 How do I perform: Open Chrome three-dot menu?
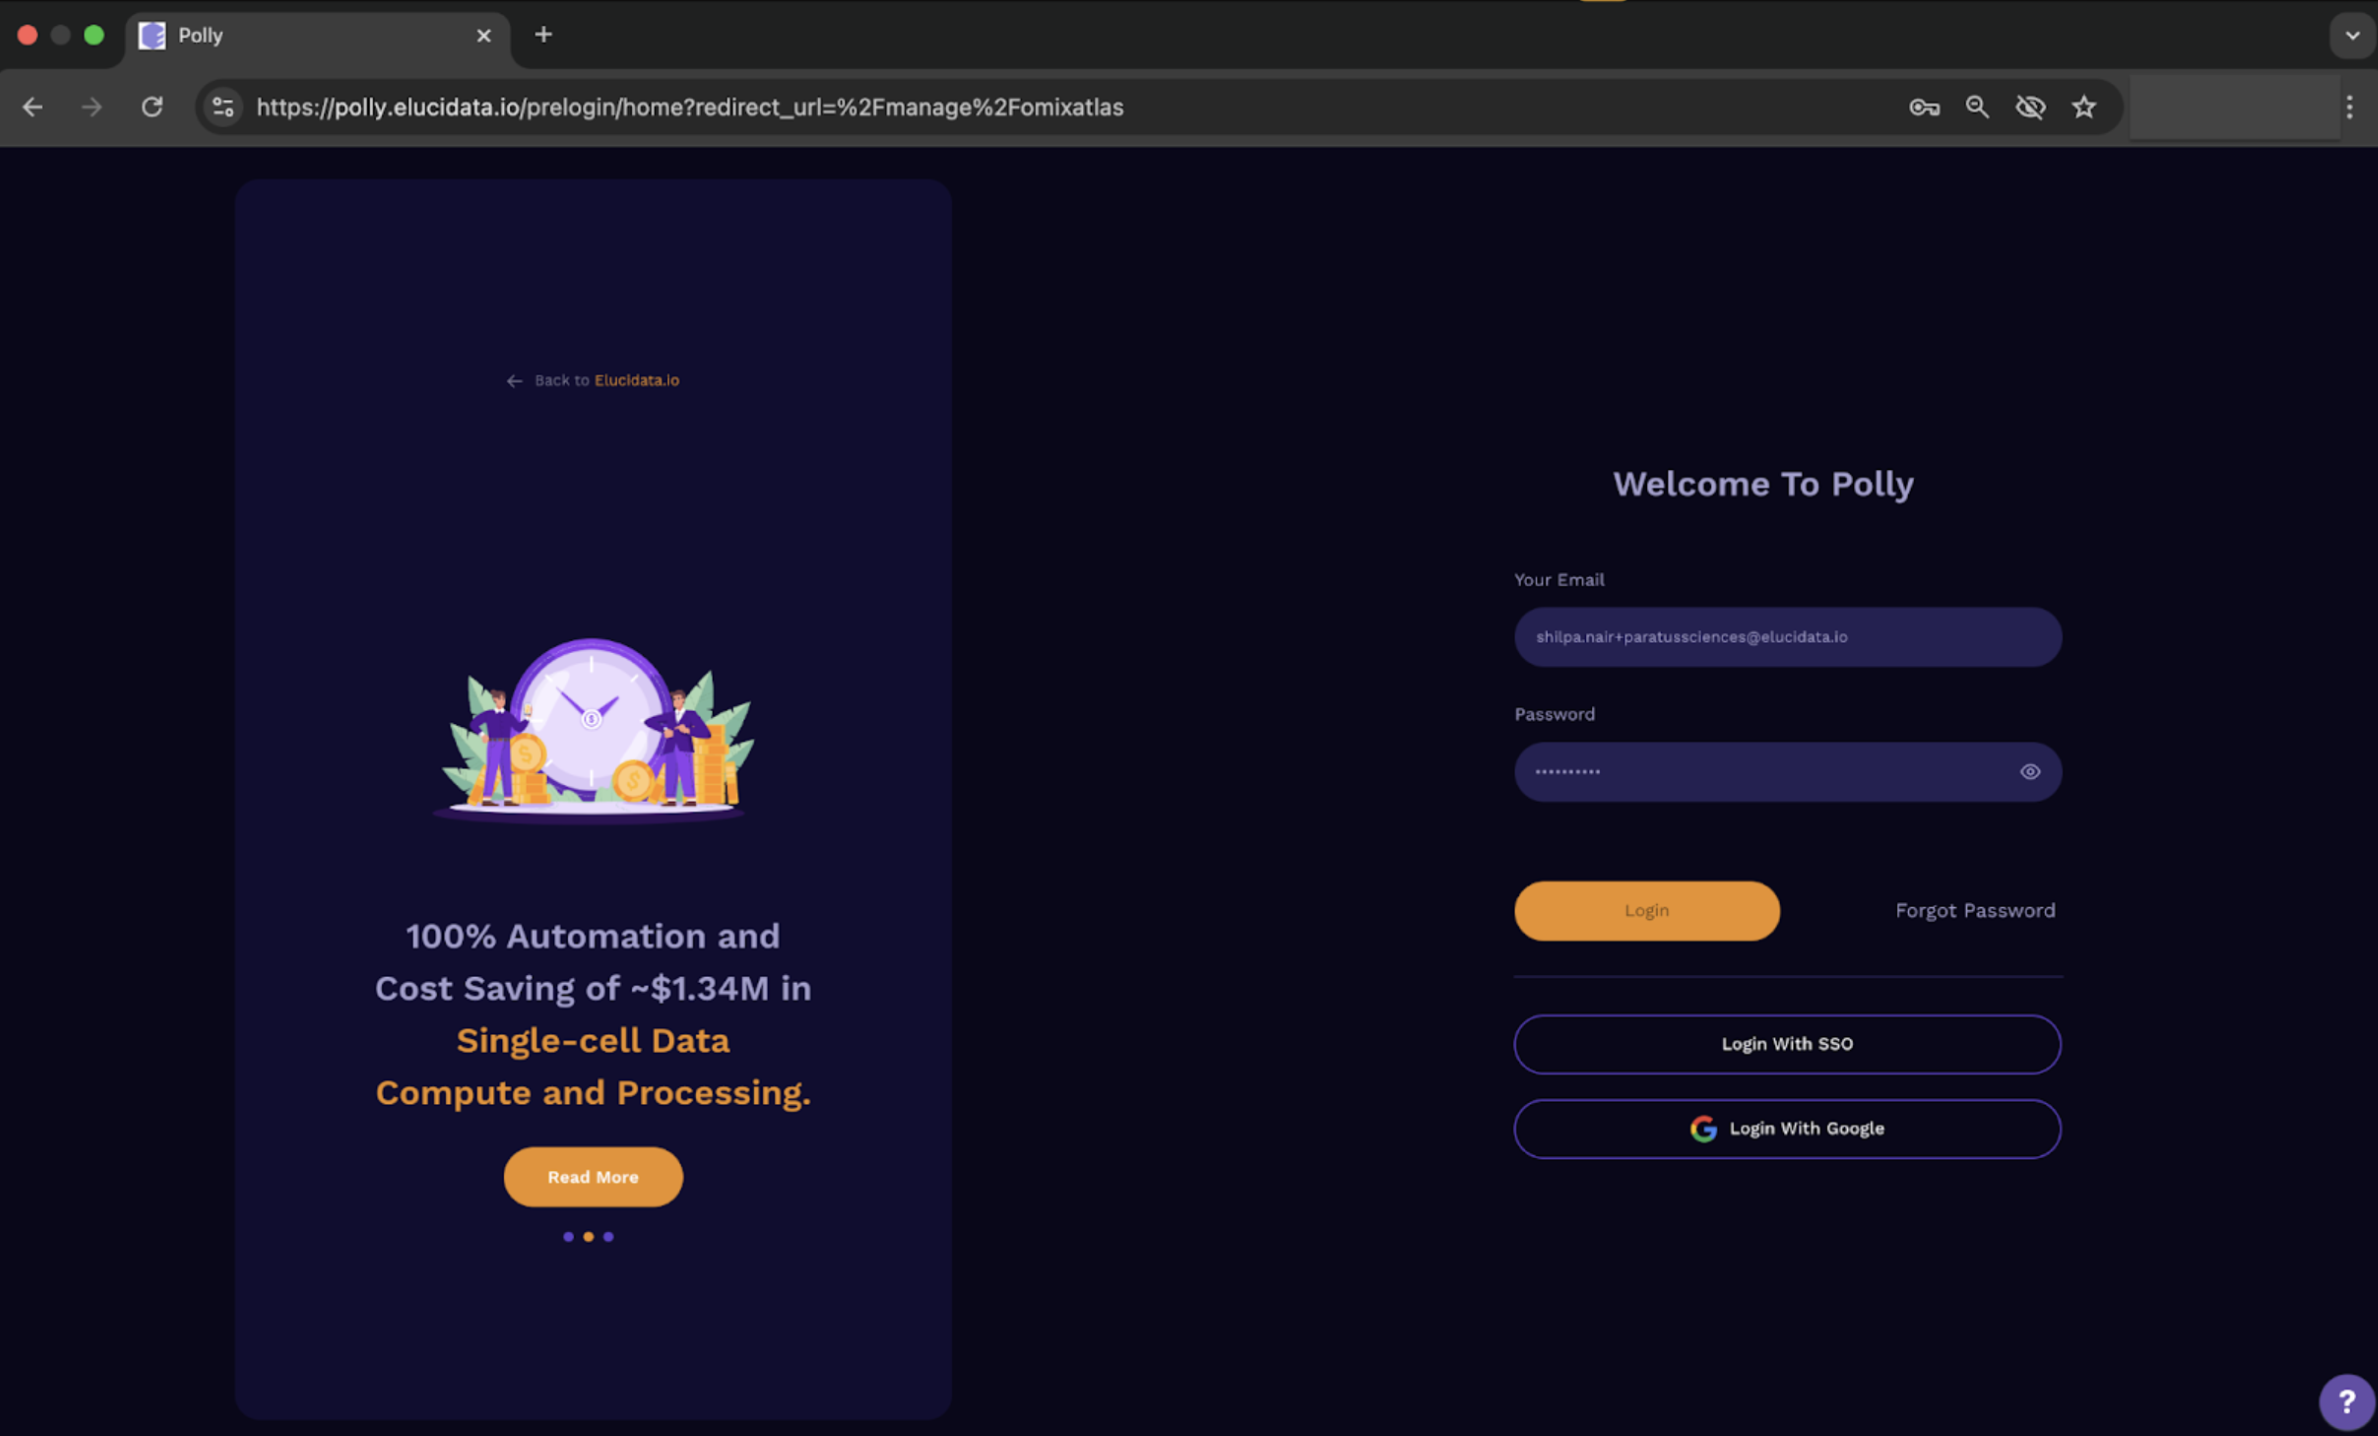[2349, 107]
